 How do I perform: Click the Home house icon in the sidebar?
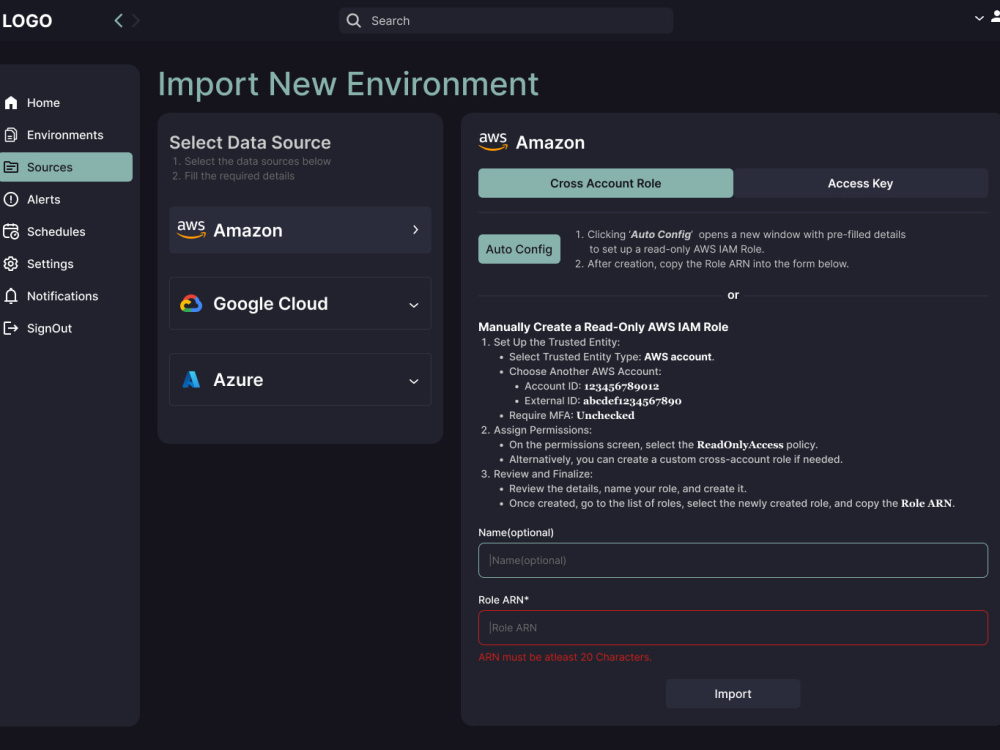[11, 103]
